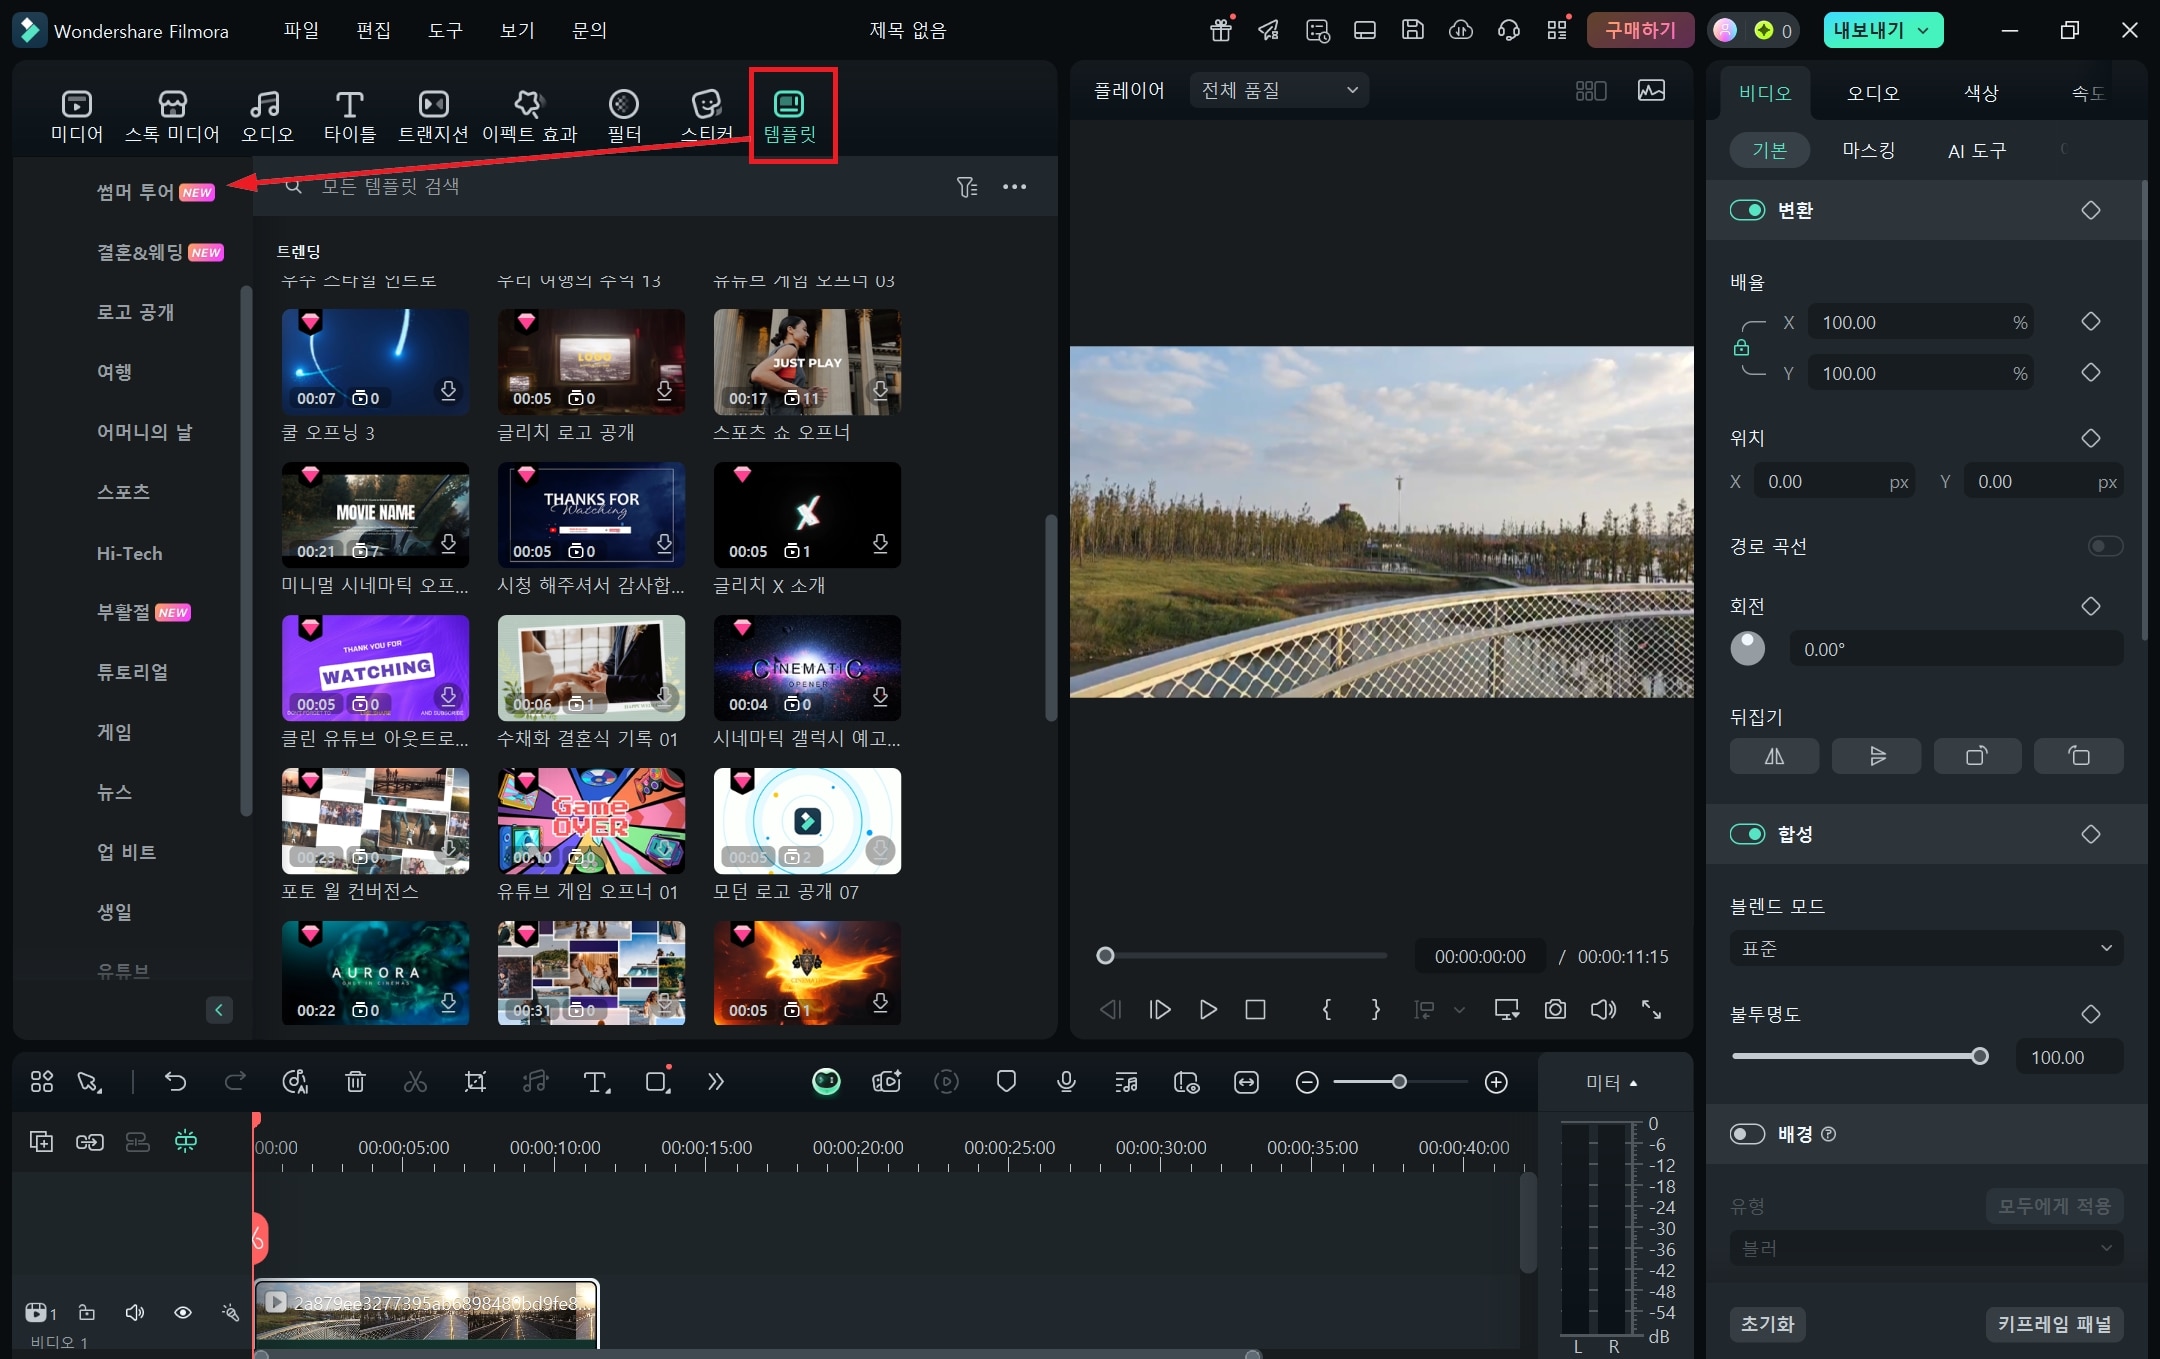2160x1359 pixels.
Task: Click the flip horizontal icon under 뒤집기
Action: point(1774,756)
